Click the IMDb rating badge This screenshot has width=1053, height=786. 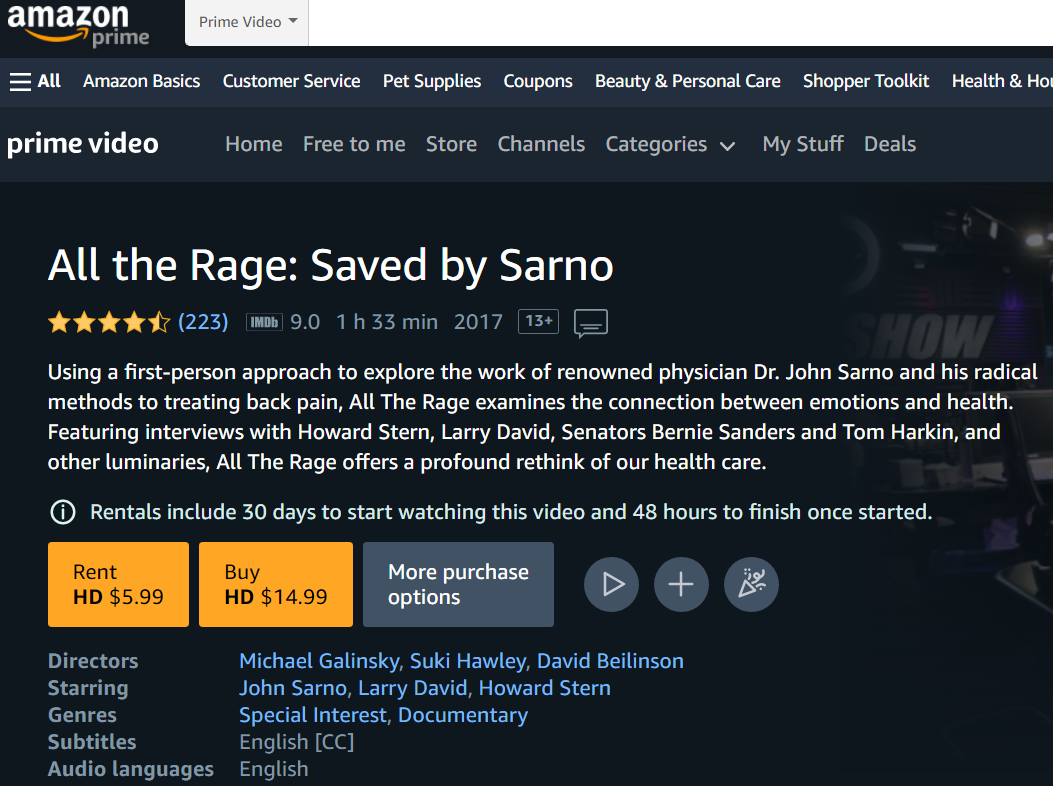(x=264, y=322)
